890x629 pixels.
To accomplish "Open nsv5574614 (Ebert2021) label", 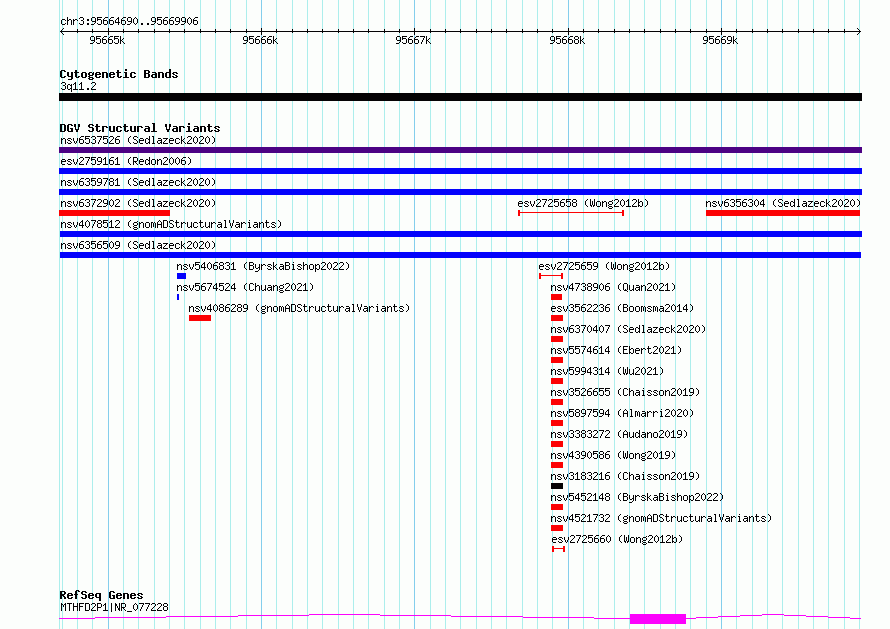I will coord(616,350).
